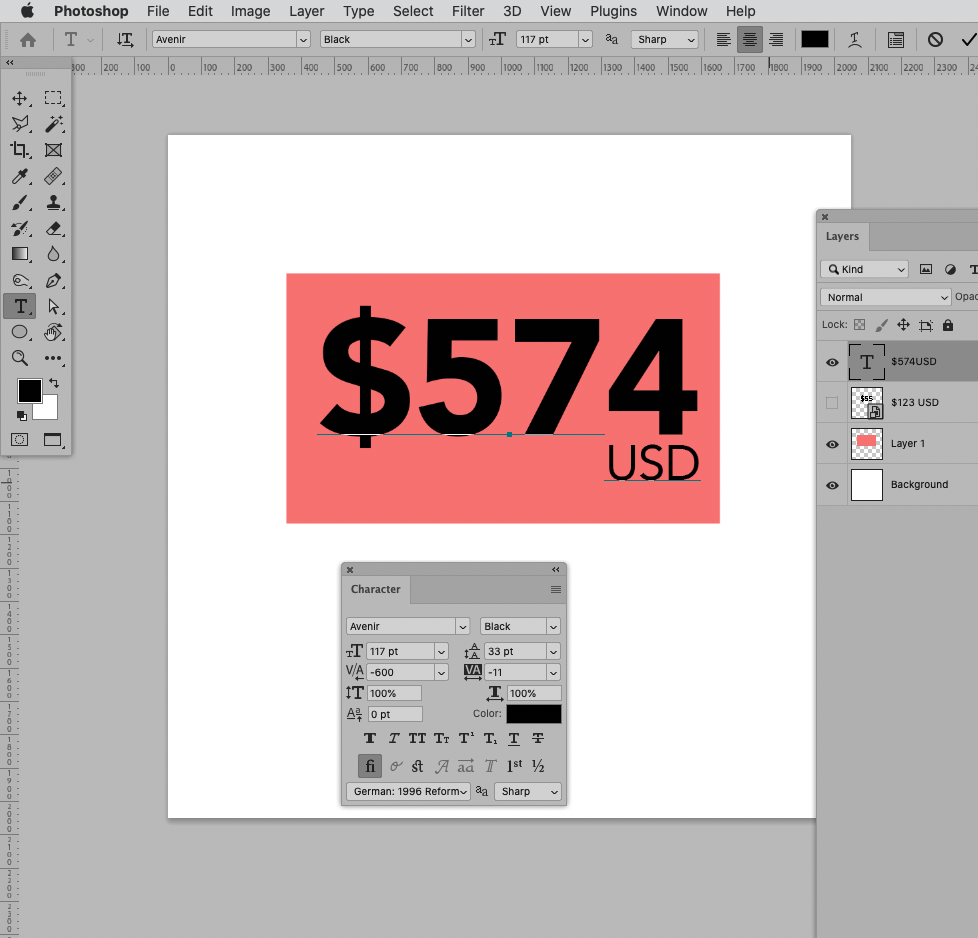Select the Pen tool

click(x=53, y=281)
